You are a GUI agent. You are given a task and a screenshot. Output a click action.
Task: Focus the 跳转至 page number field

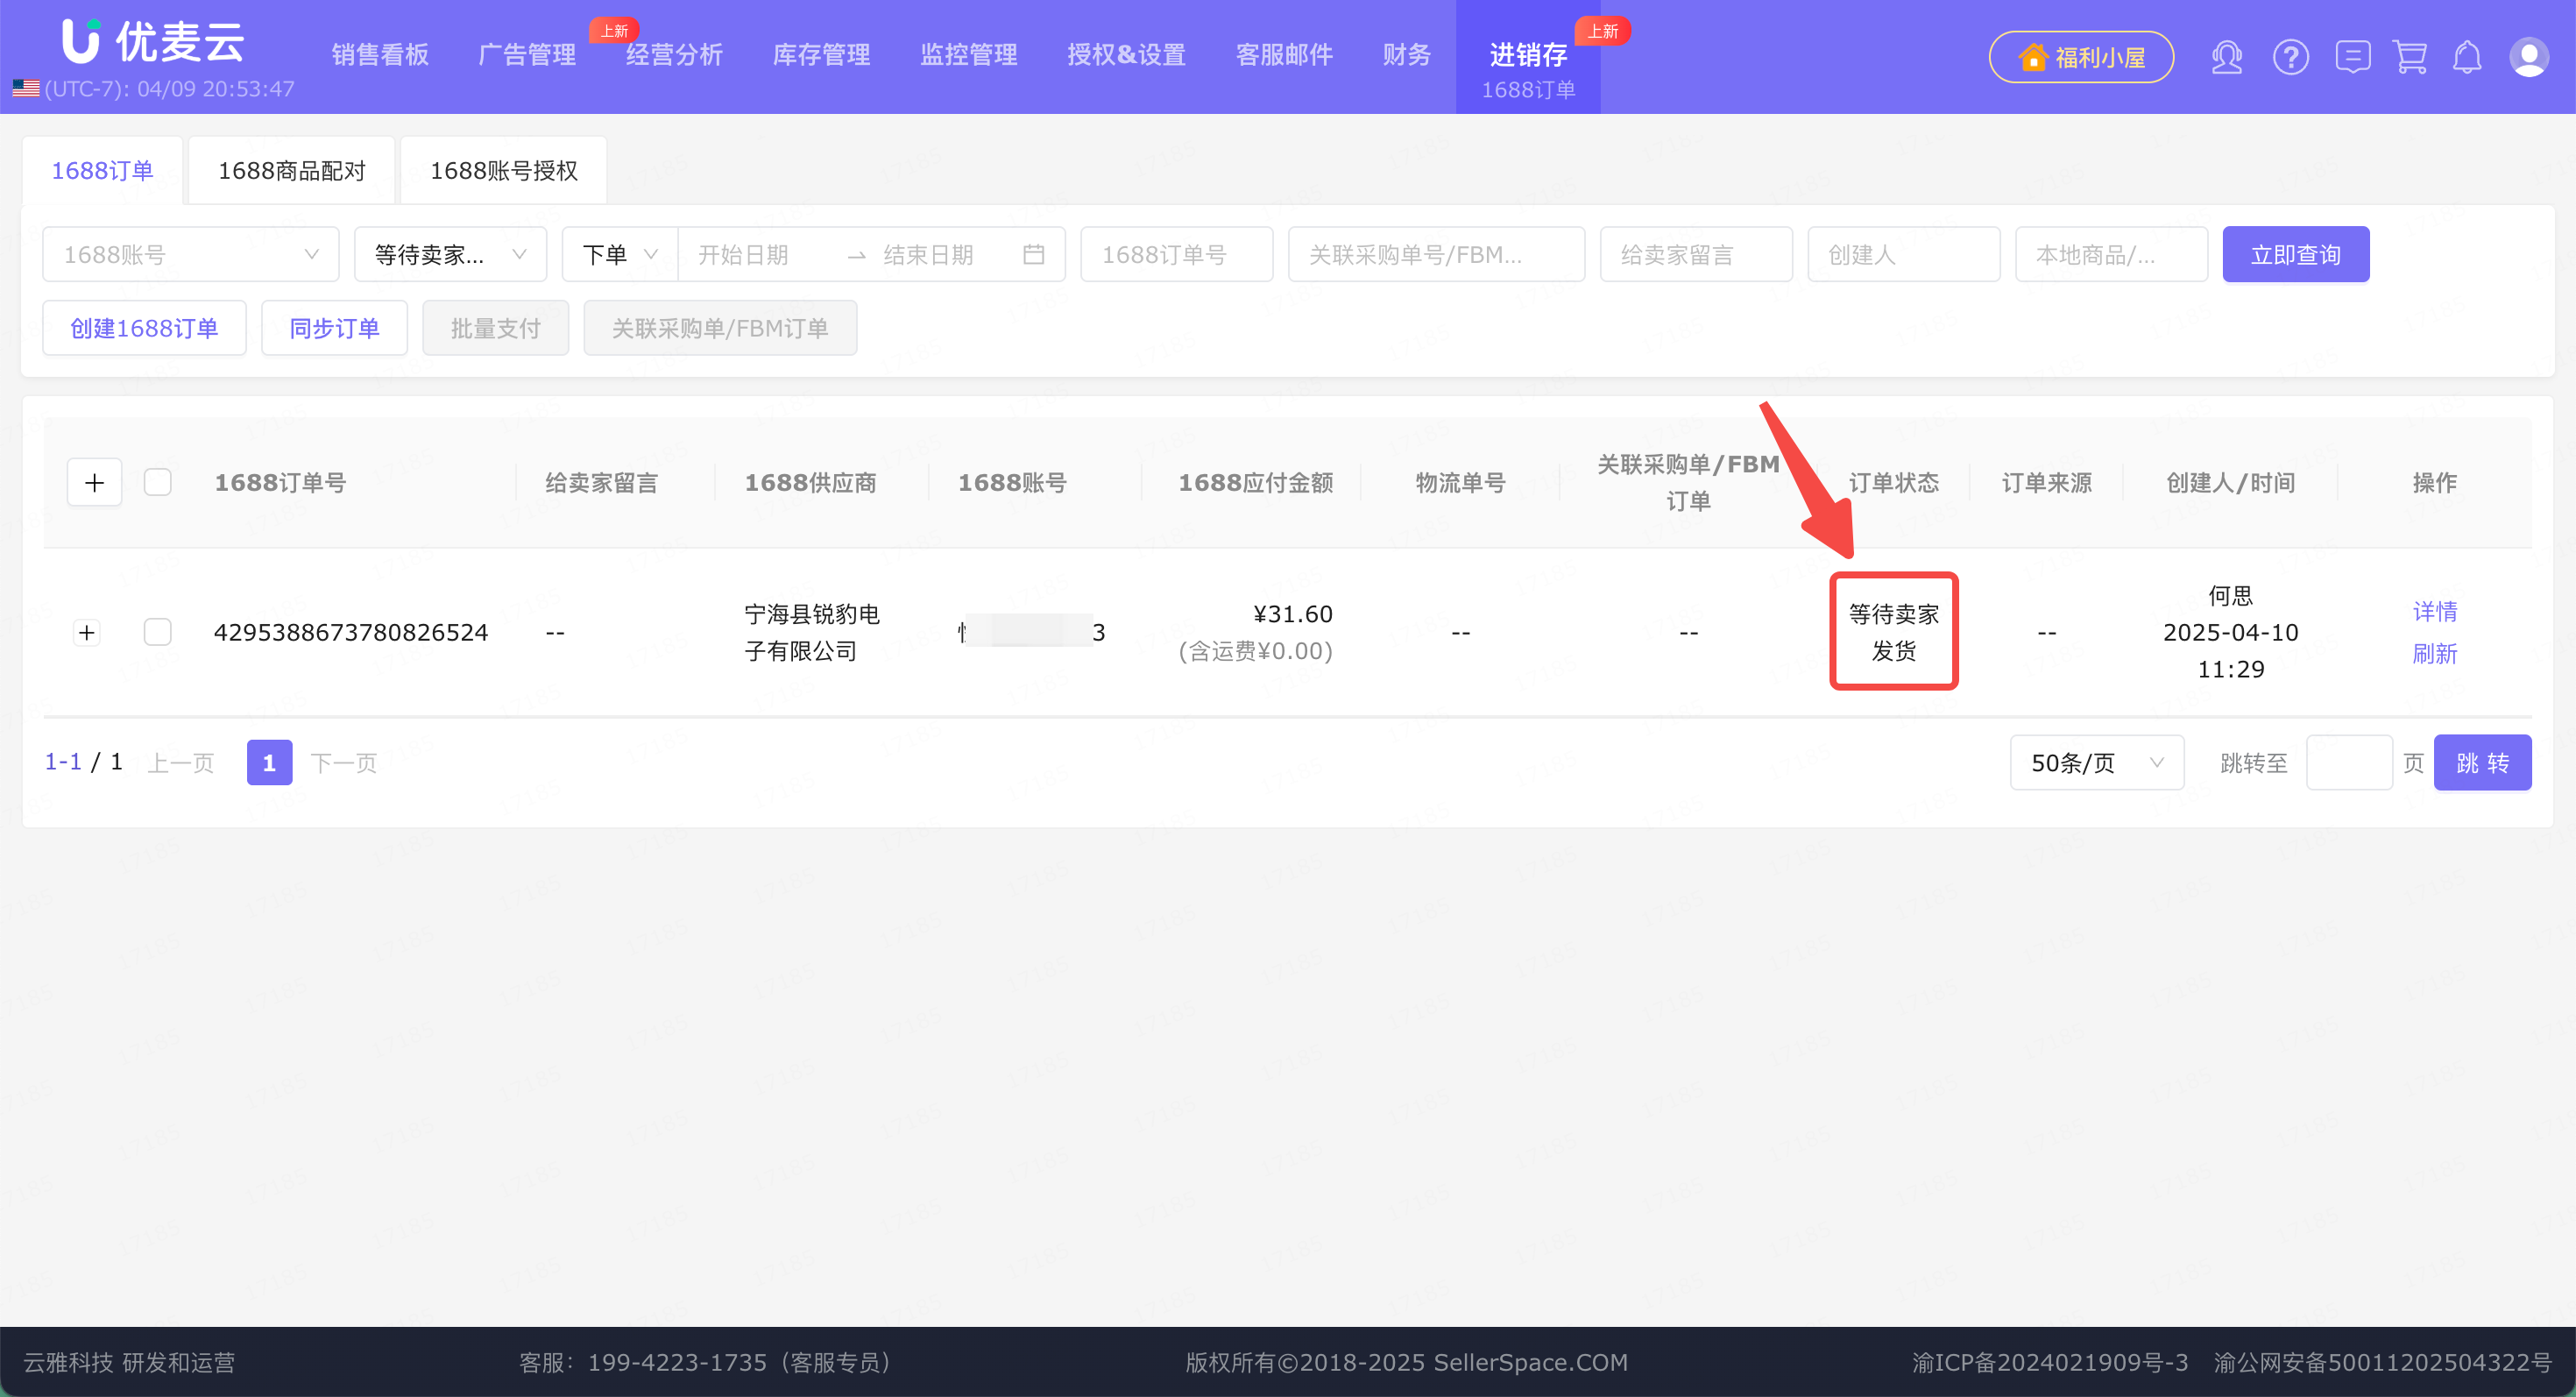point(2349,763)
